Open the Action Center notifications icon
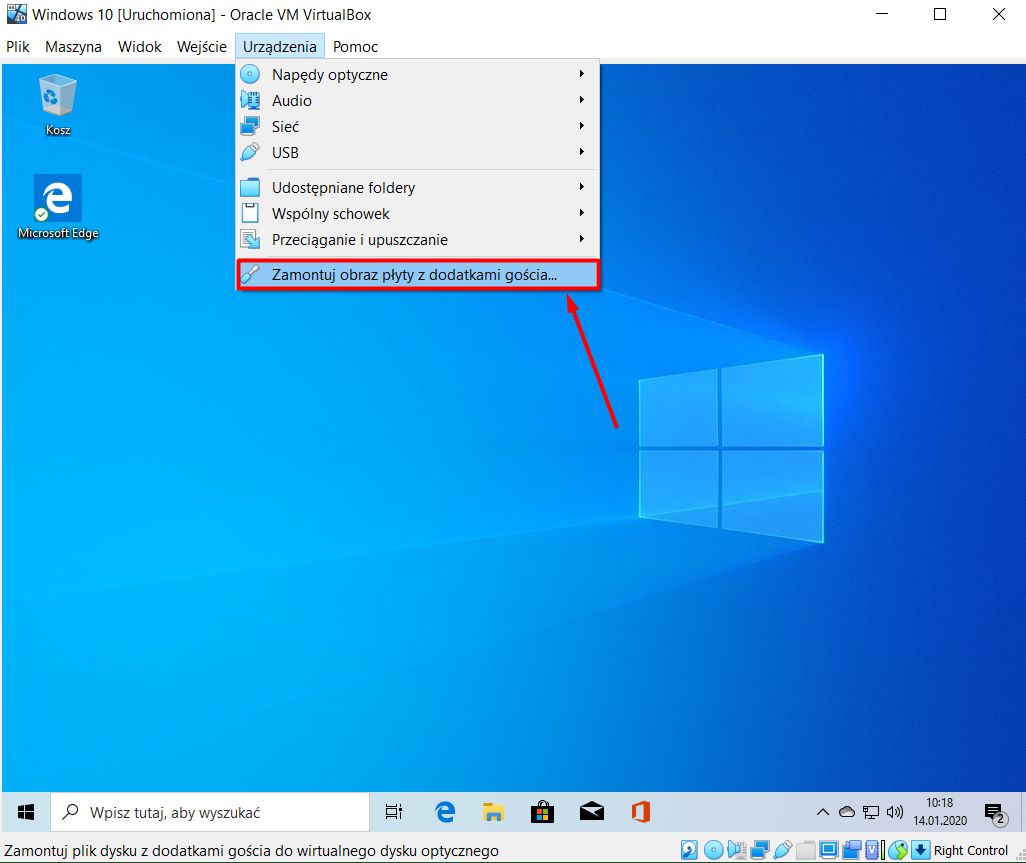Image resolution: width=1026 pixels, height=863 pixels. 995,813
